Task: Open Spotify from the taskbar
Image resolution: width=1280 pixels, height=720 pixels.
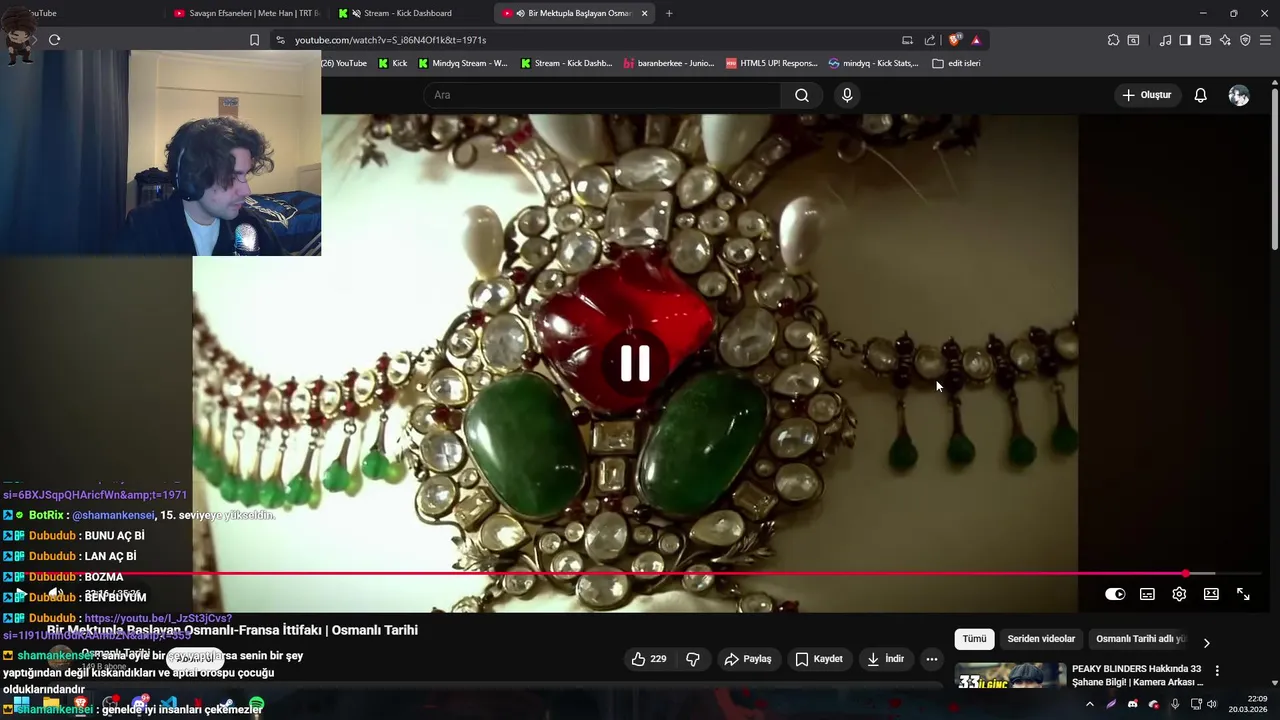Action: click(257, 705)
